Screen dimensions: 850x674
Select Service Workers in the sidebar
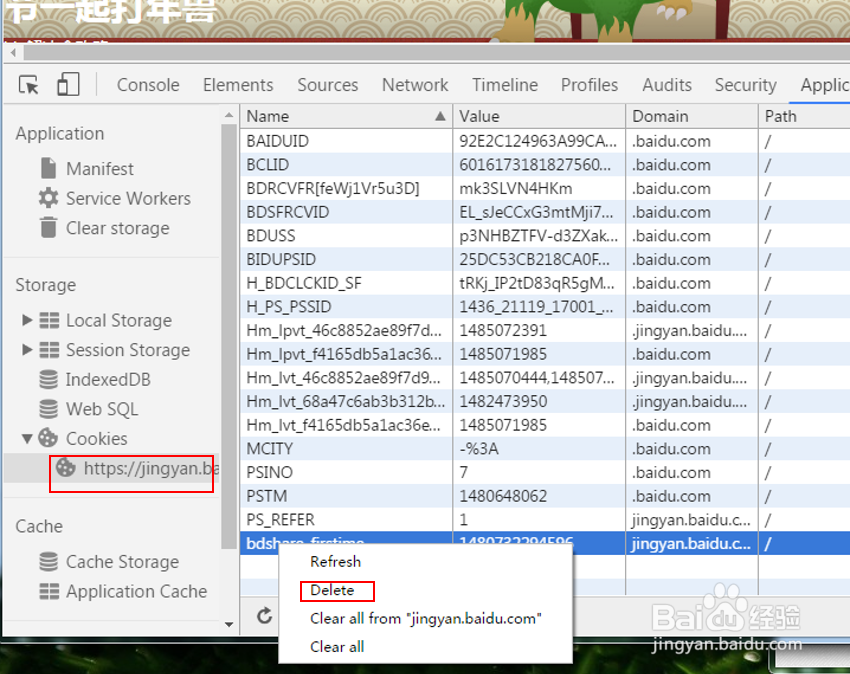(x=128, y=198)
